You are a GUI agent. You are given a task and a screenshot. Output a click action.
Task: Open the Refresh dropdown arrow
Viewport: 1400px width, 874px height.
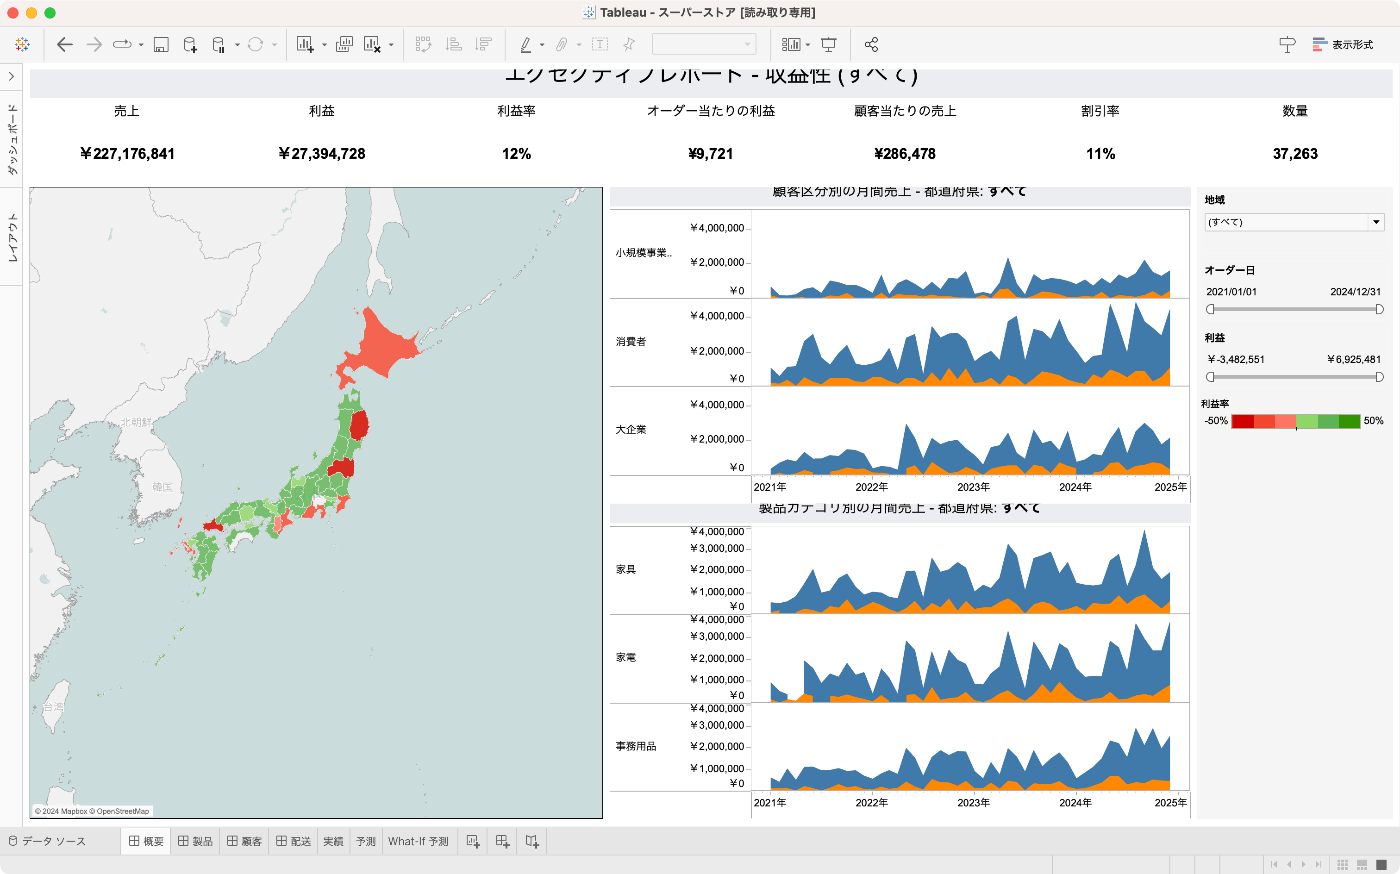coord(274,45)
